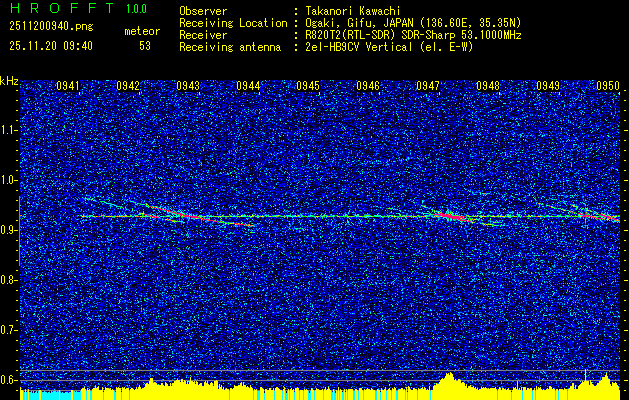Image resolution: width=629 pixels, height=400 pixels.
Task: Click the 0946 time marker
Action: pyautogui.click(x=368, y=86)
